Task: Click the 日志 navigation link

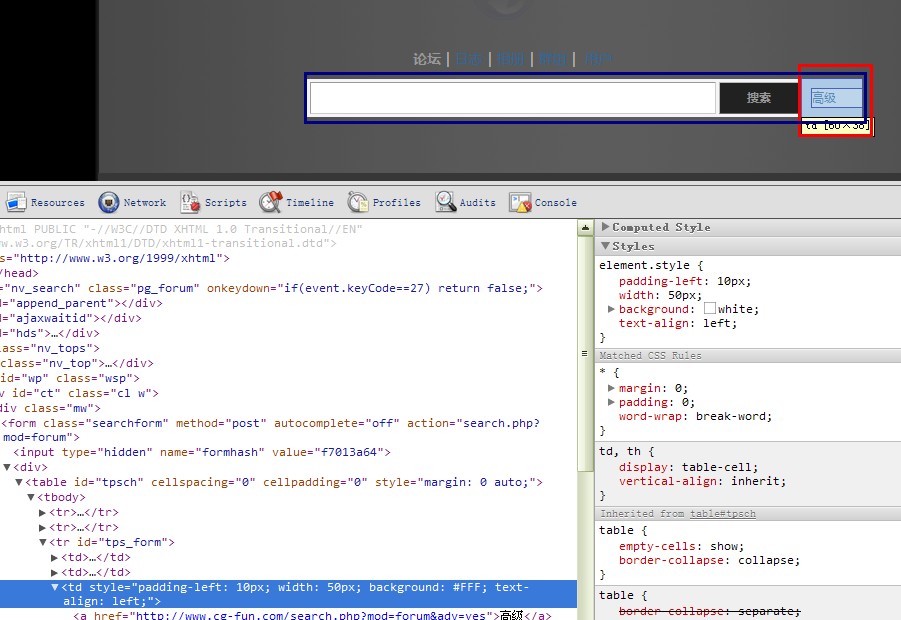Action: (x=468, y=59)
